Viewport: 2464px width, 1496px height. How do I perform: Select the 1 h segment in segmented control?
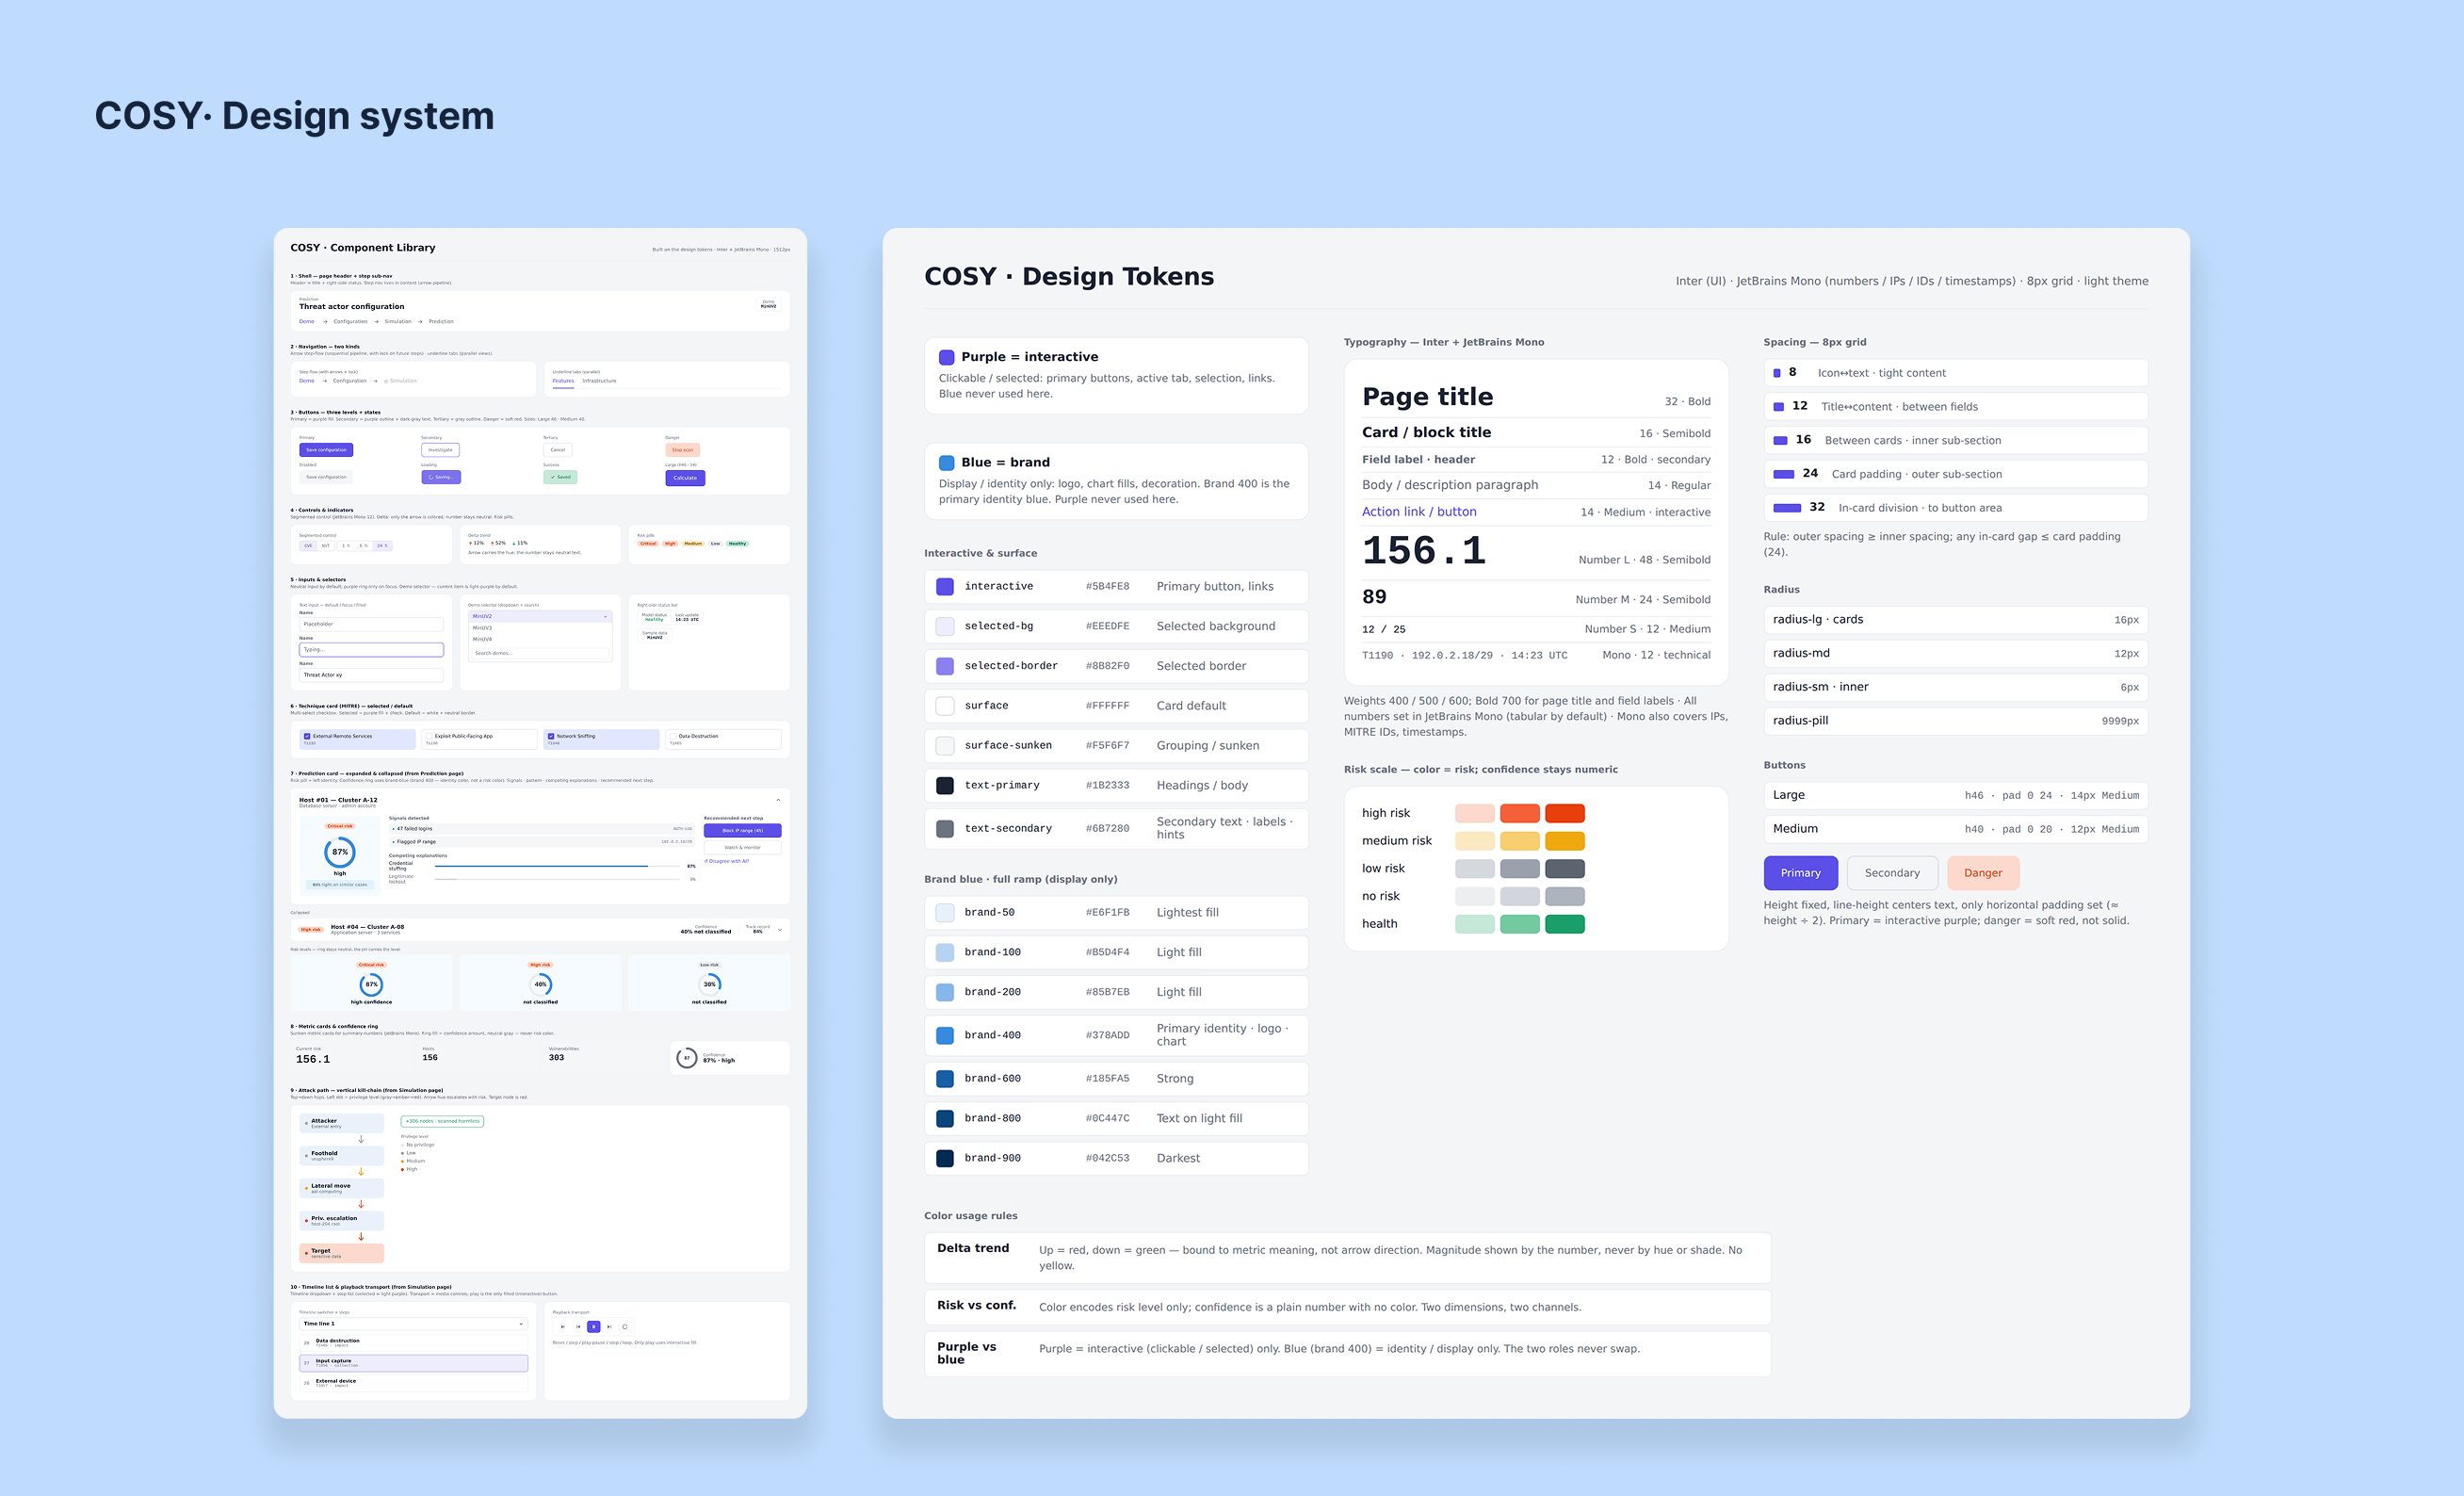pyautogui.click(x=347, y=546)
